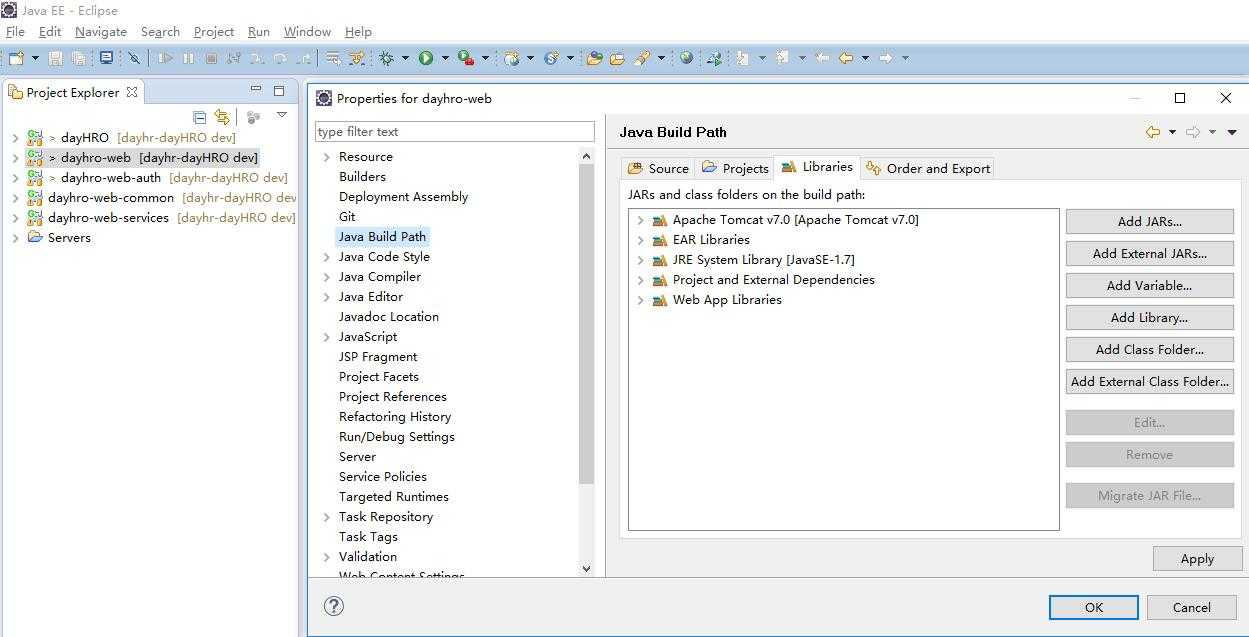Select the dayhro-web-services project

tap(108, 218)
